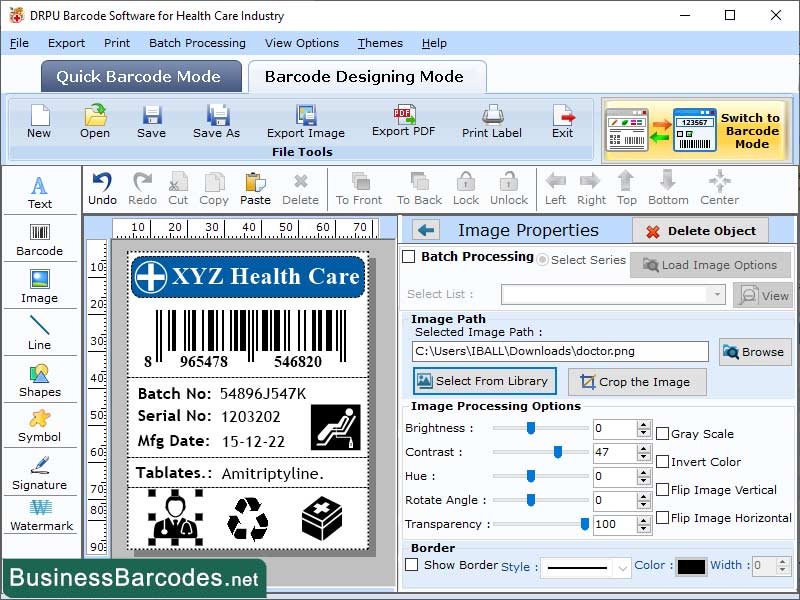Check the Flip Image Vertical option
The image size is (800, 600).
661,490
